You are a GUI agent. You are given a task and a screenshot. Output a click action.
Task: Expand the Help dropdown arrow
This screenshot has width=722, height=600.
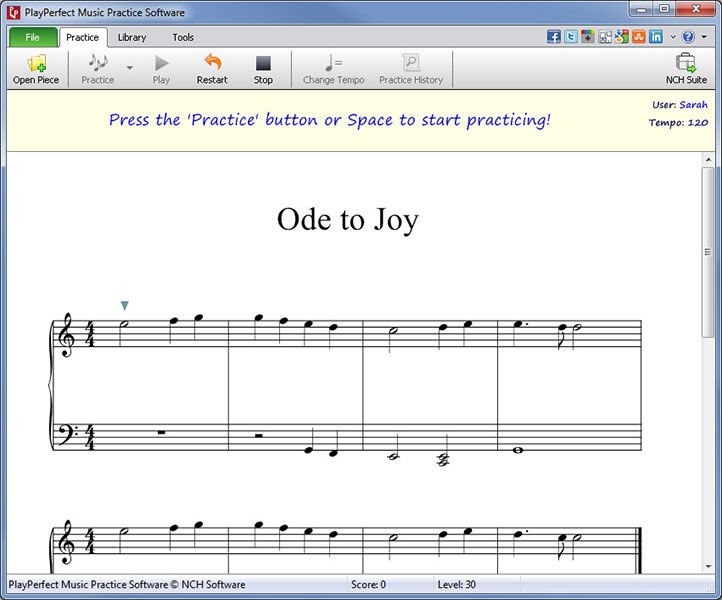click(704, 37)
